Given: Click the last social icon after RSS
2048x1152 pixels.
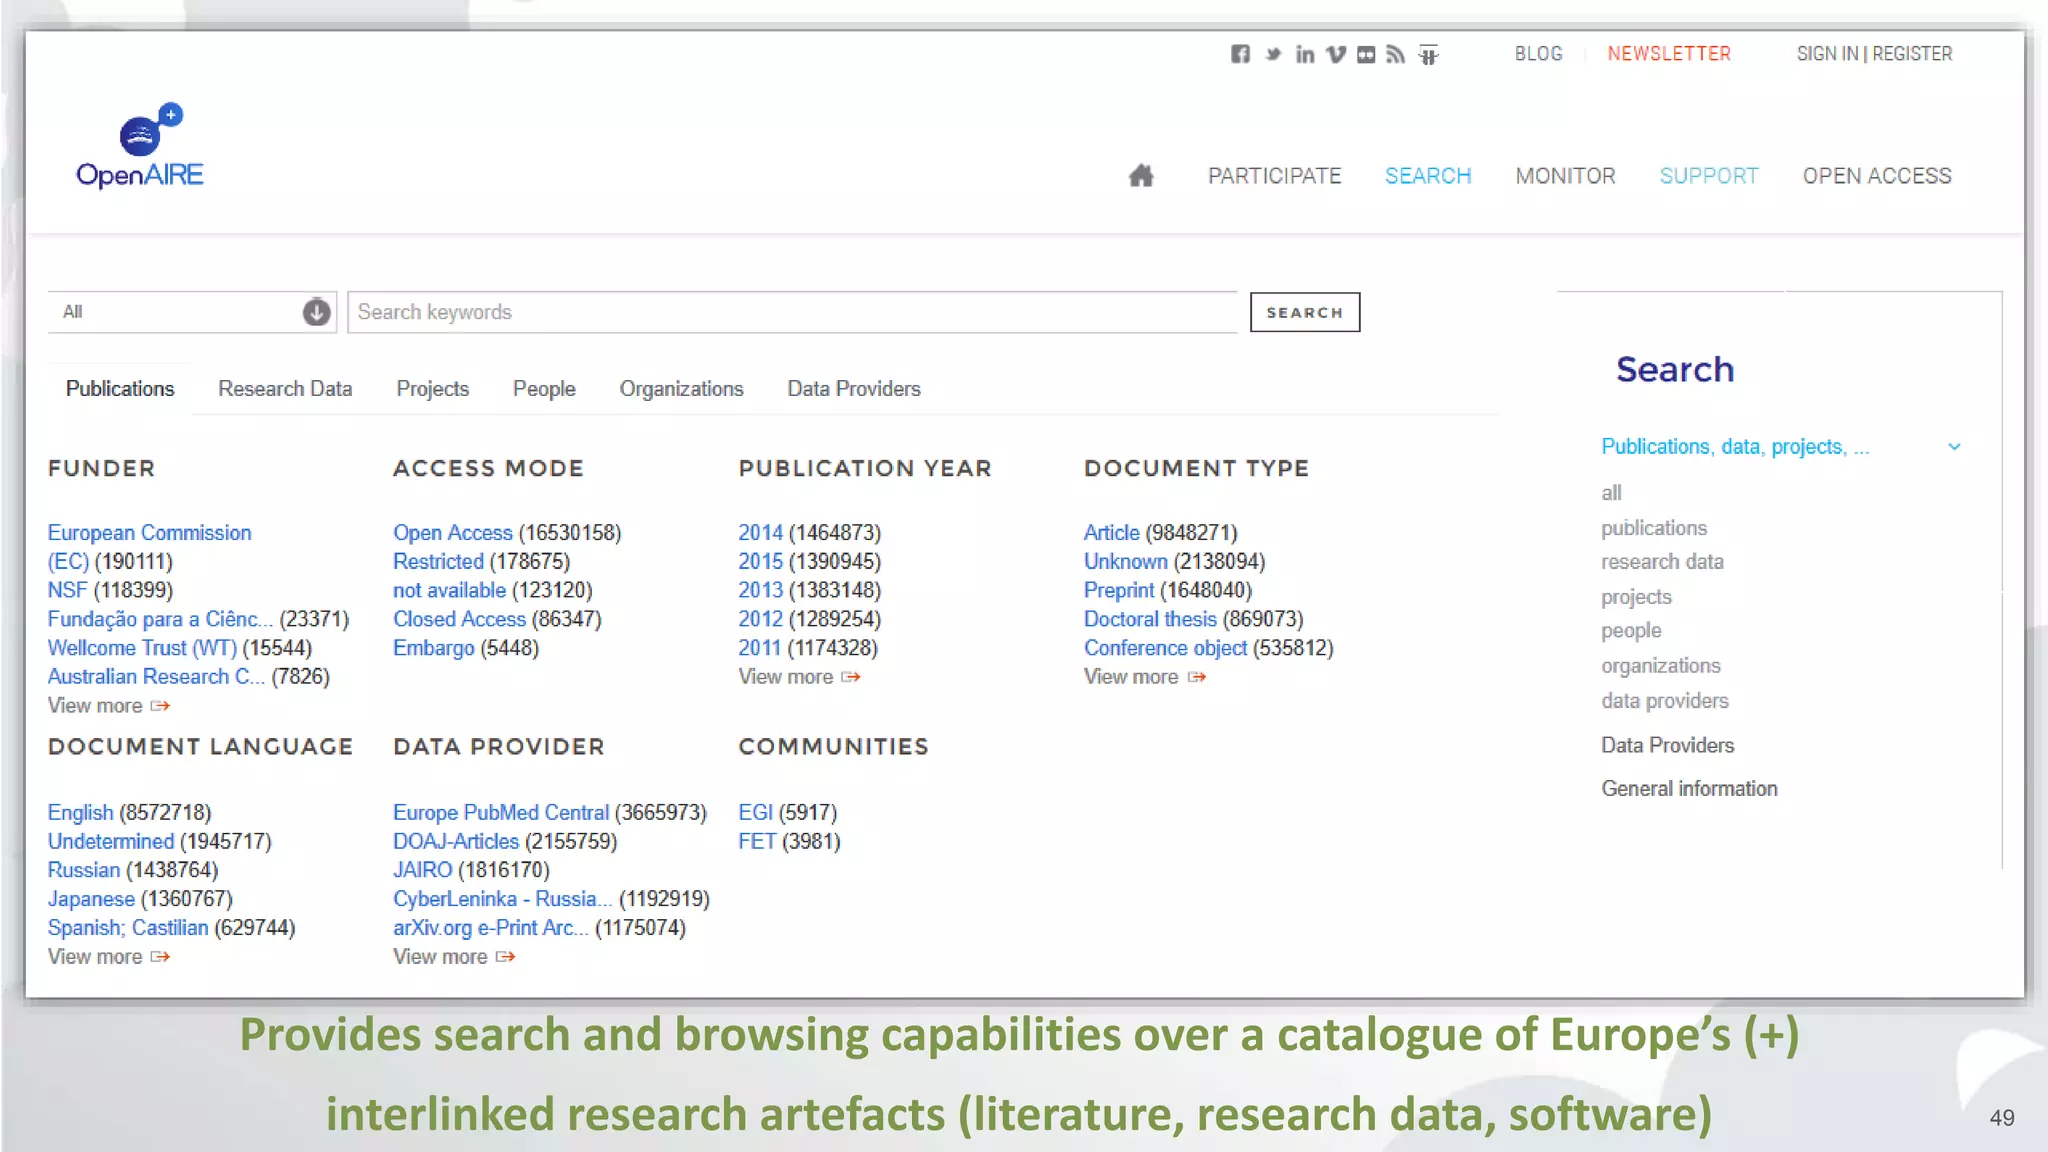Looking at the screenshot, I should click(x=1429, y=55).
